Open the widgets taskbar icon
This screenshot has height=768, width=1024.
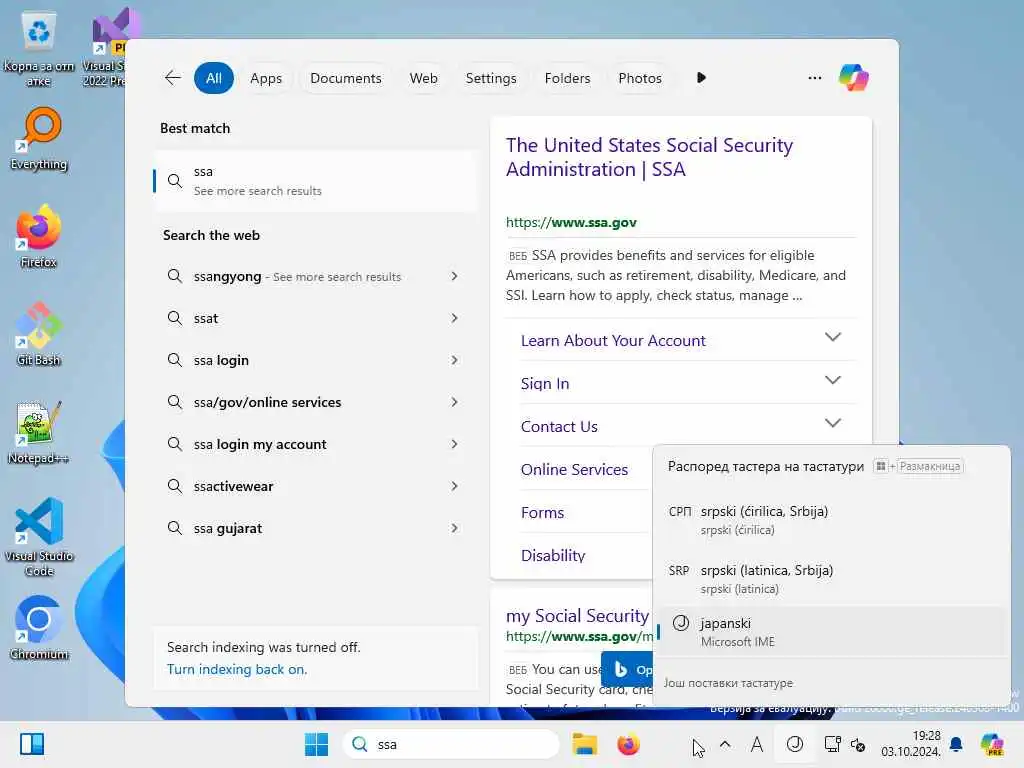pos(32,744)
